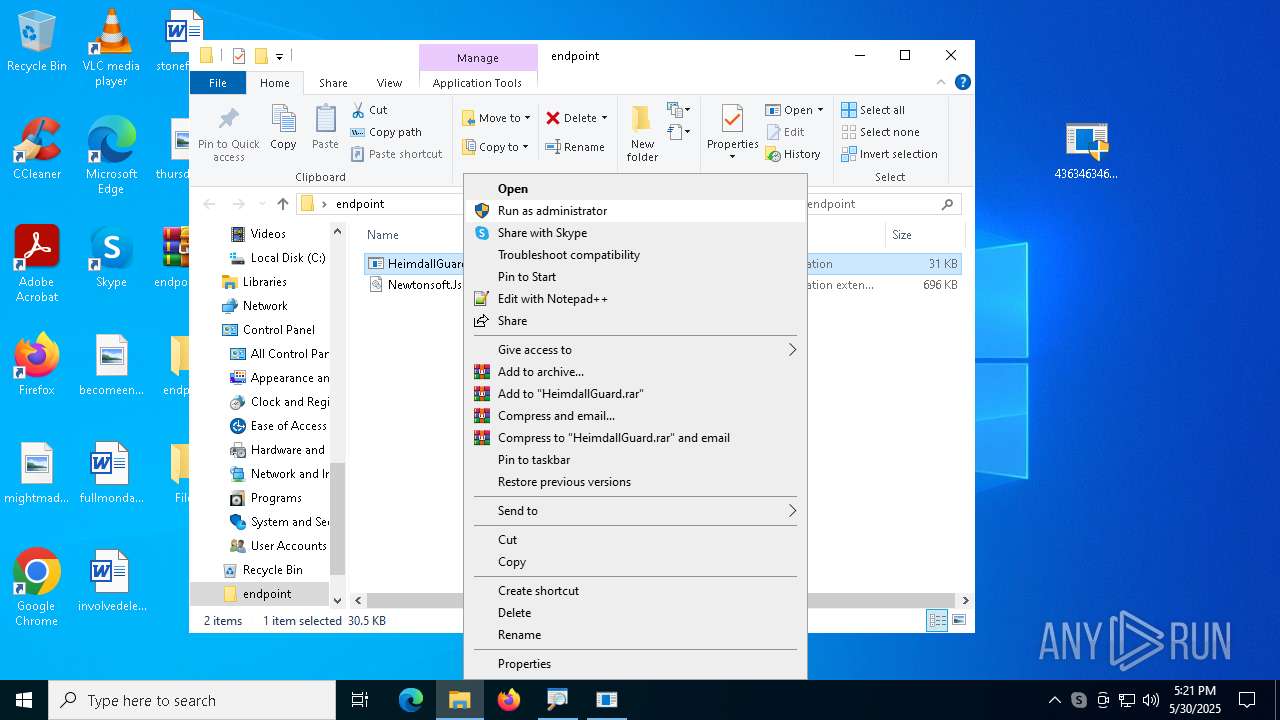The width and height of the screenshot is (1280, 720).
Task: Click the Rename ribbon button
Action: [575, 147]
